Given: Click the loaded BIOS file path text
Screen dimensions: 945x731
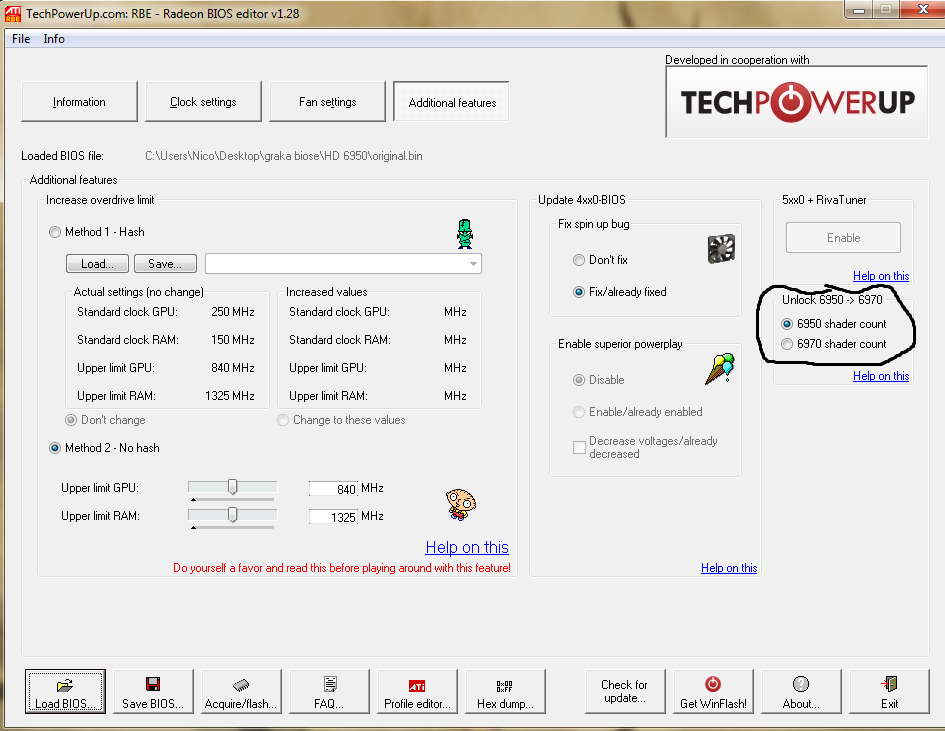Looking at the screenshot, I should pos(283,156).
